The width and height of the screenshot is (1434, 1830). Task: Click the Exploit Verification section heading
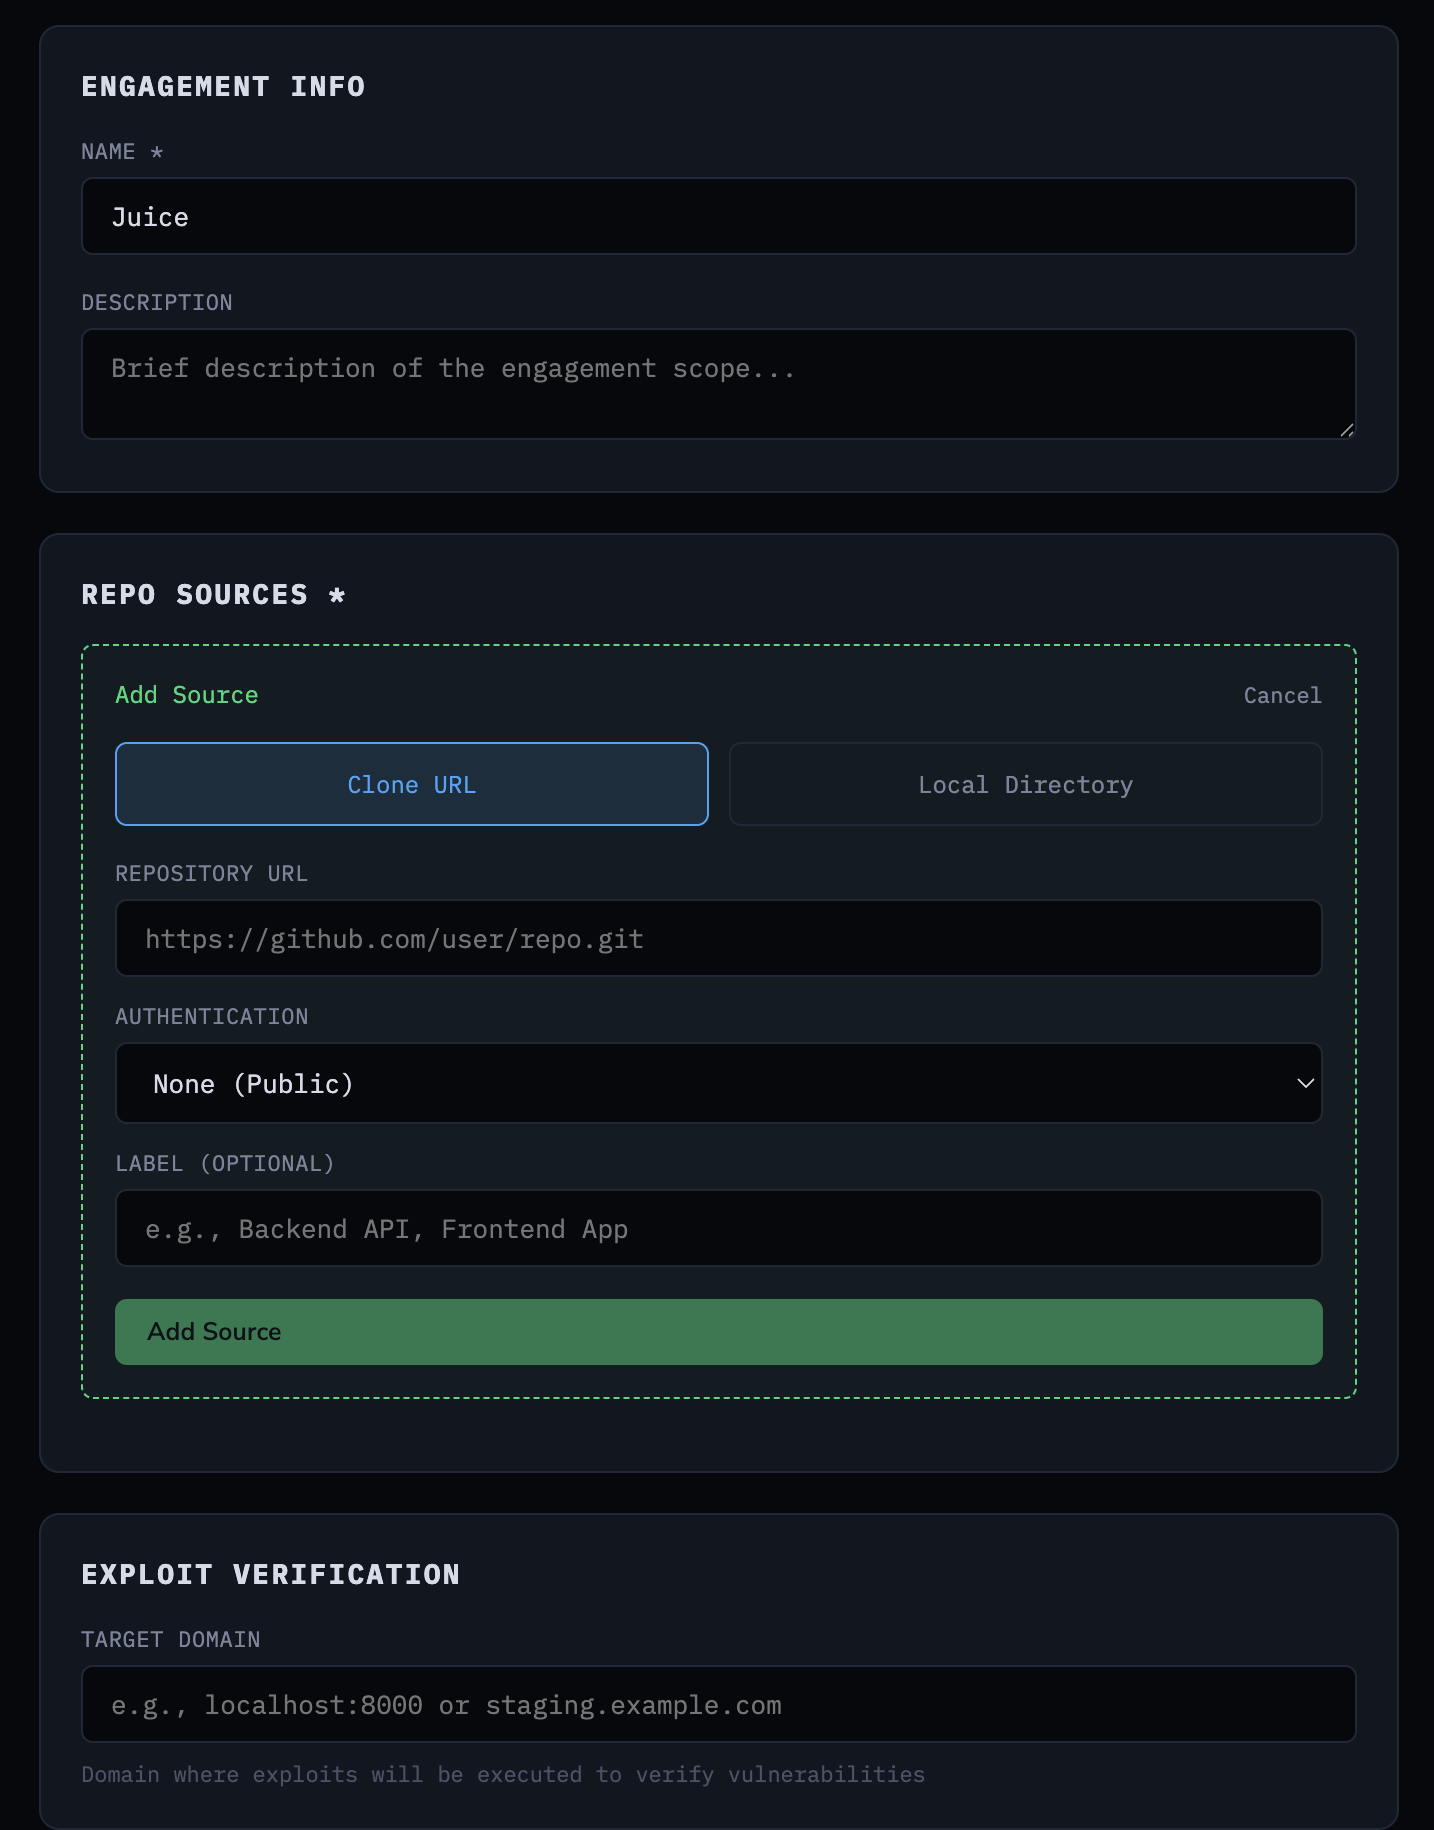[270, 1575]
